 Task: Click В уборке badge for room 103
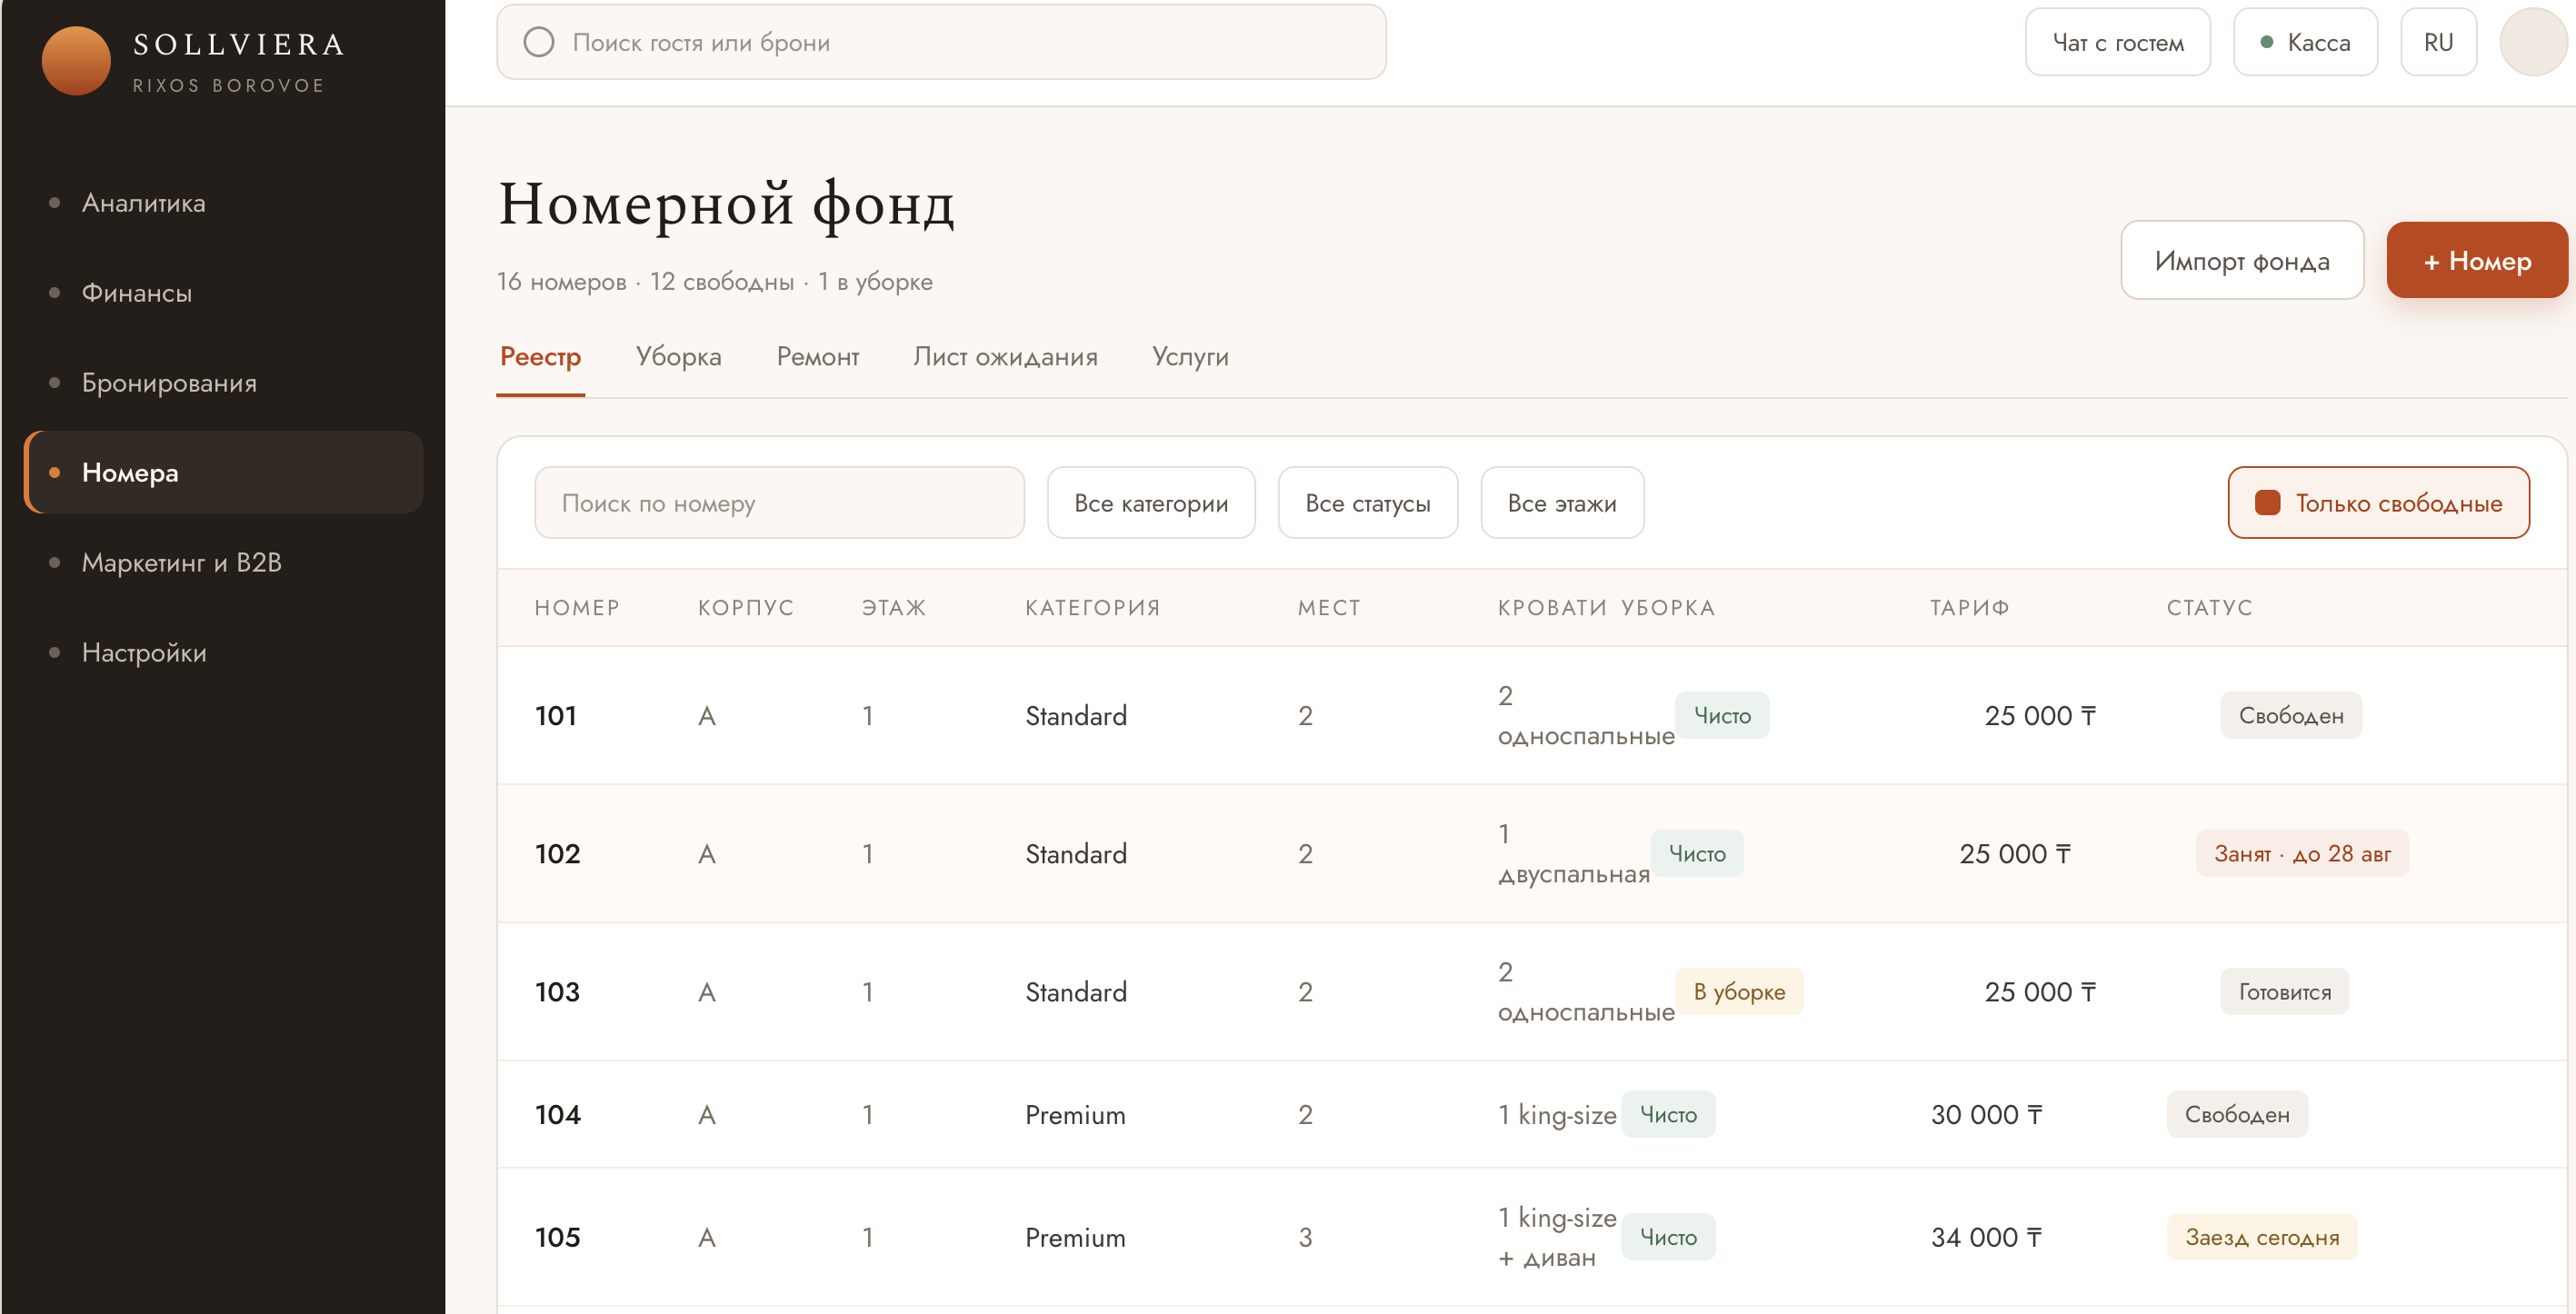pyautogui.click(x=1739, y=992)
